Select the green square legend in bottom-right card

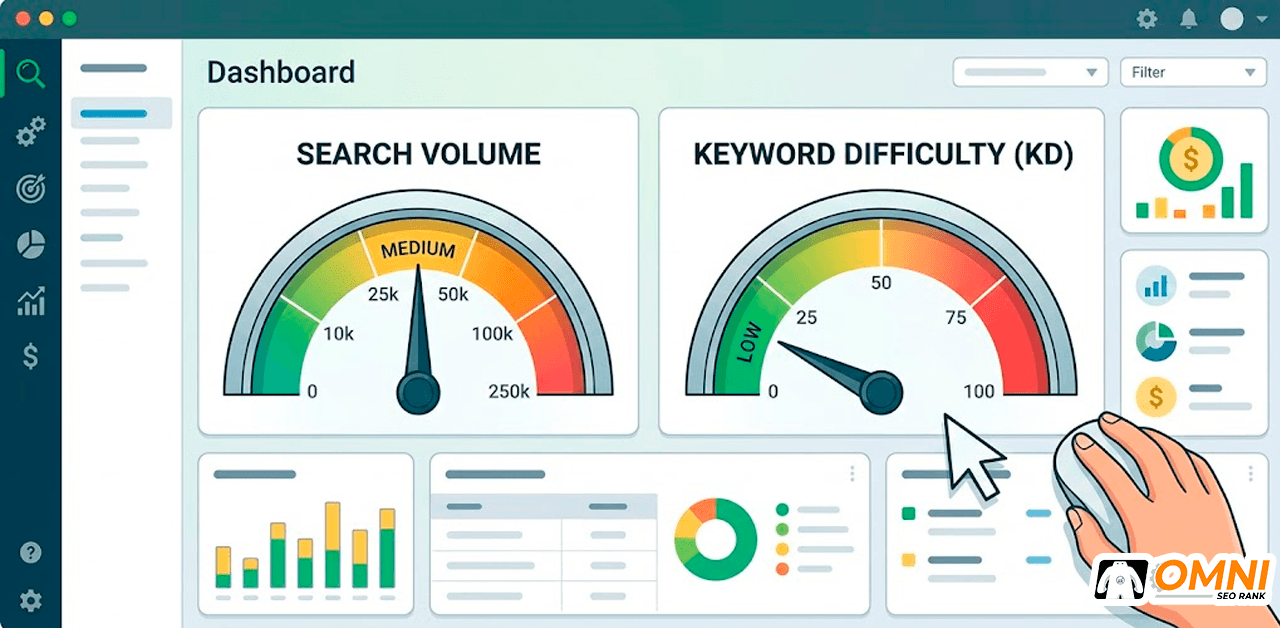pos(909,513)
